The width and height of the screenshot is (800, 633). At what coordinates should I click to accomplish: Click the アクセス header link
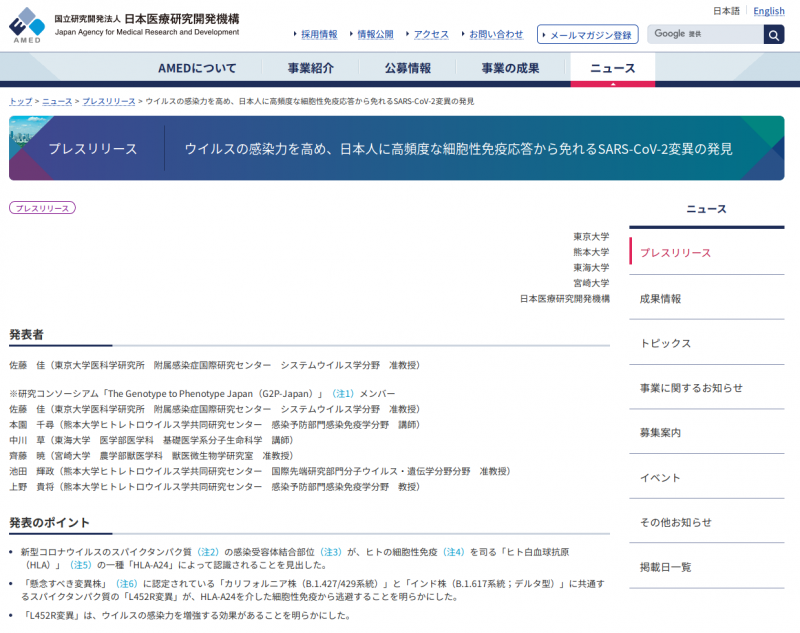click(430, 33)
